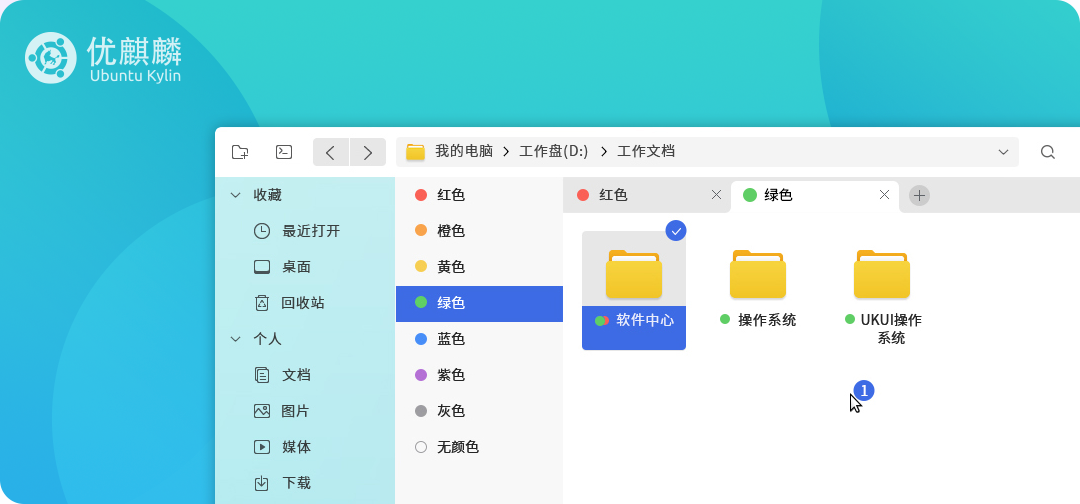Switch to the 红色 tab
The height and width of the screenshot is (504, 1080).
click(x=640, y=195)
